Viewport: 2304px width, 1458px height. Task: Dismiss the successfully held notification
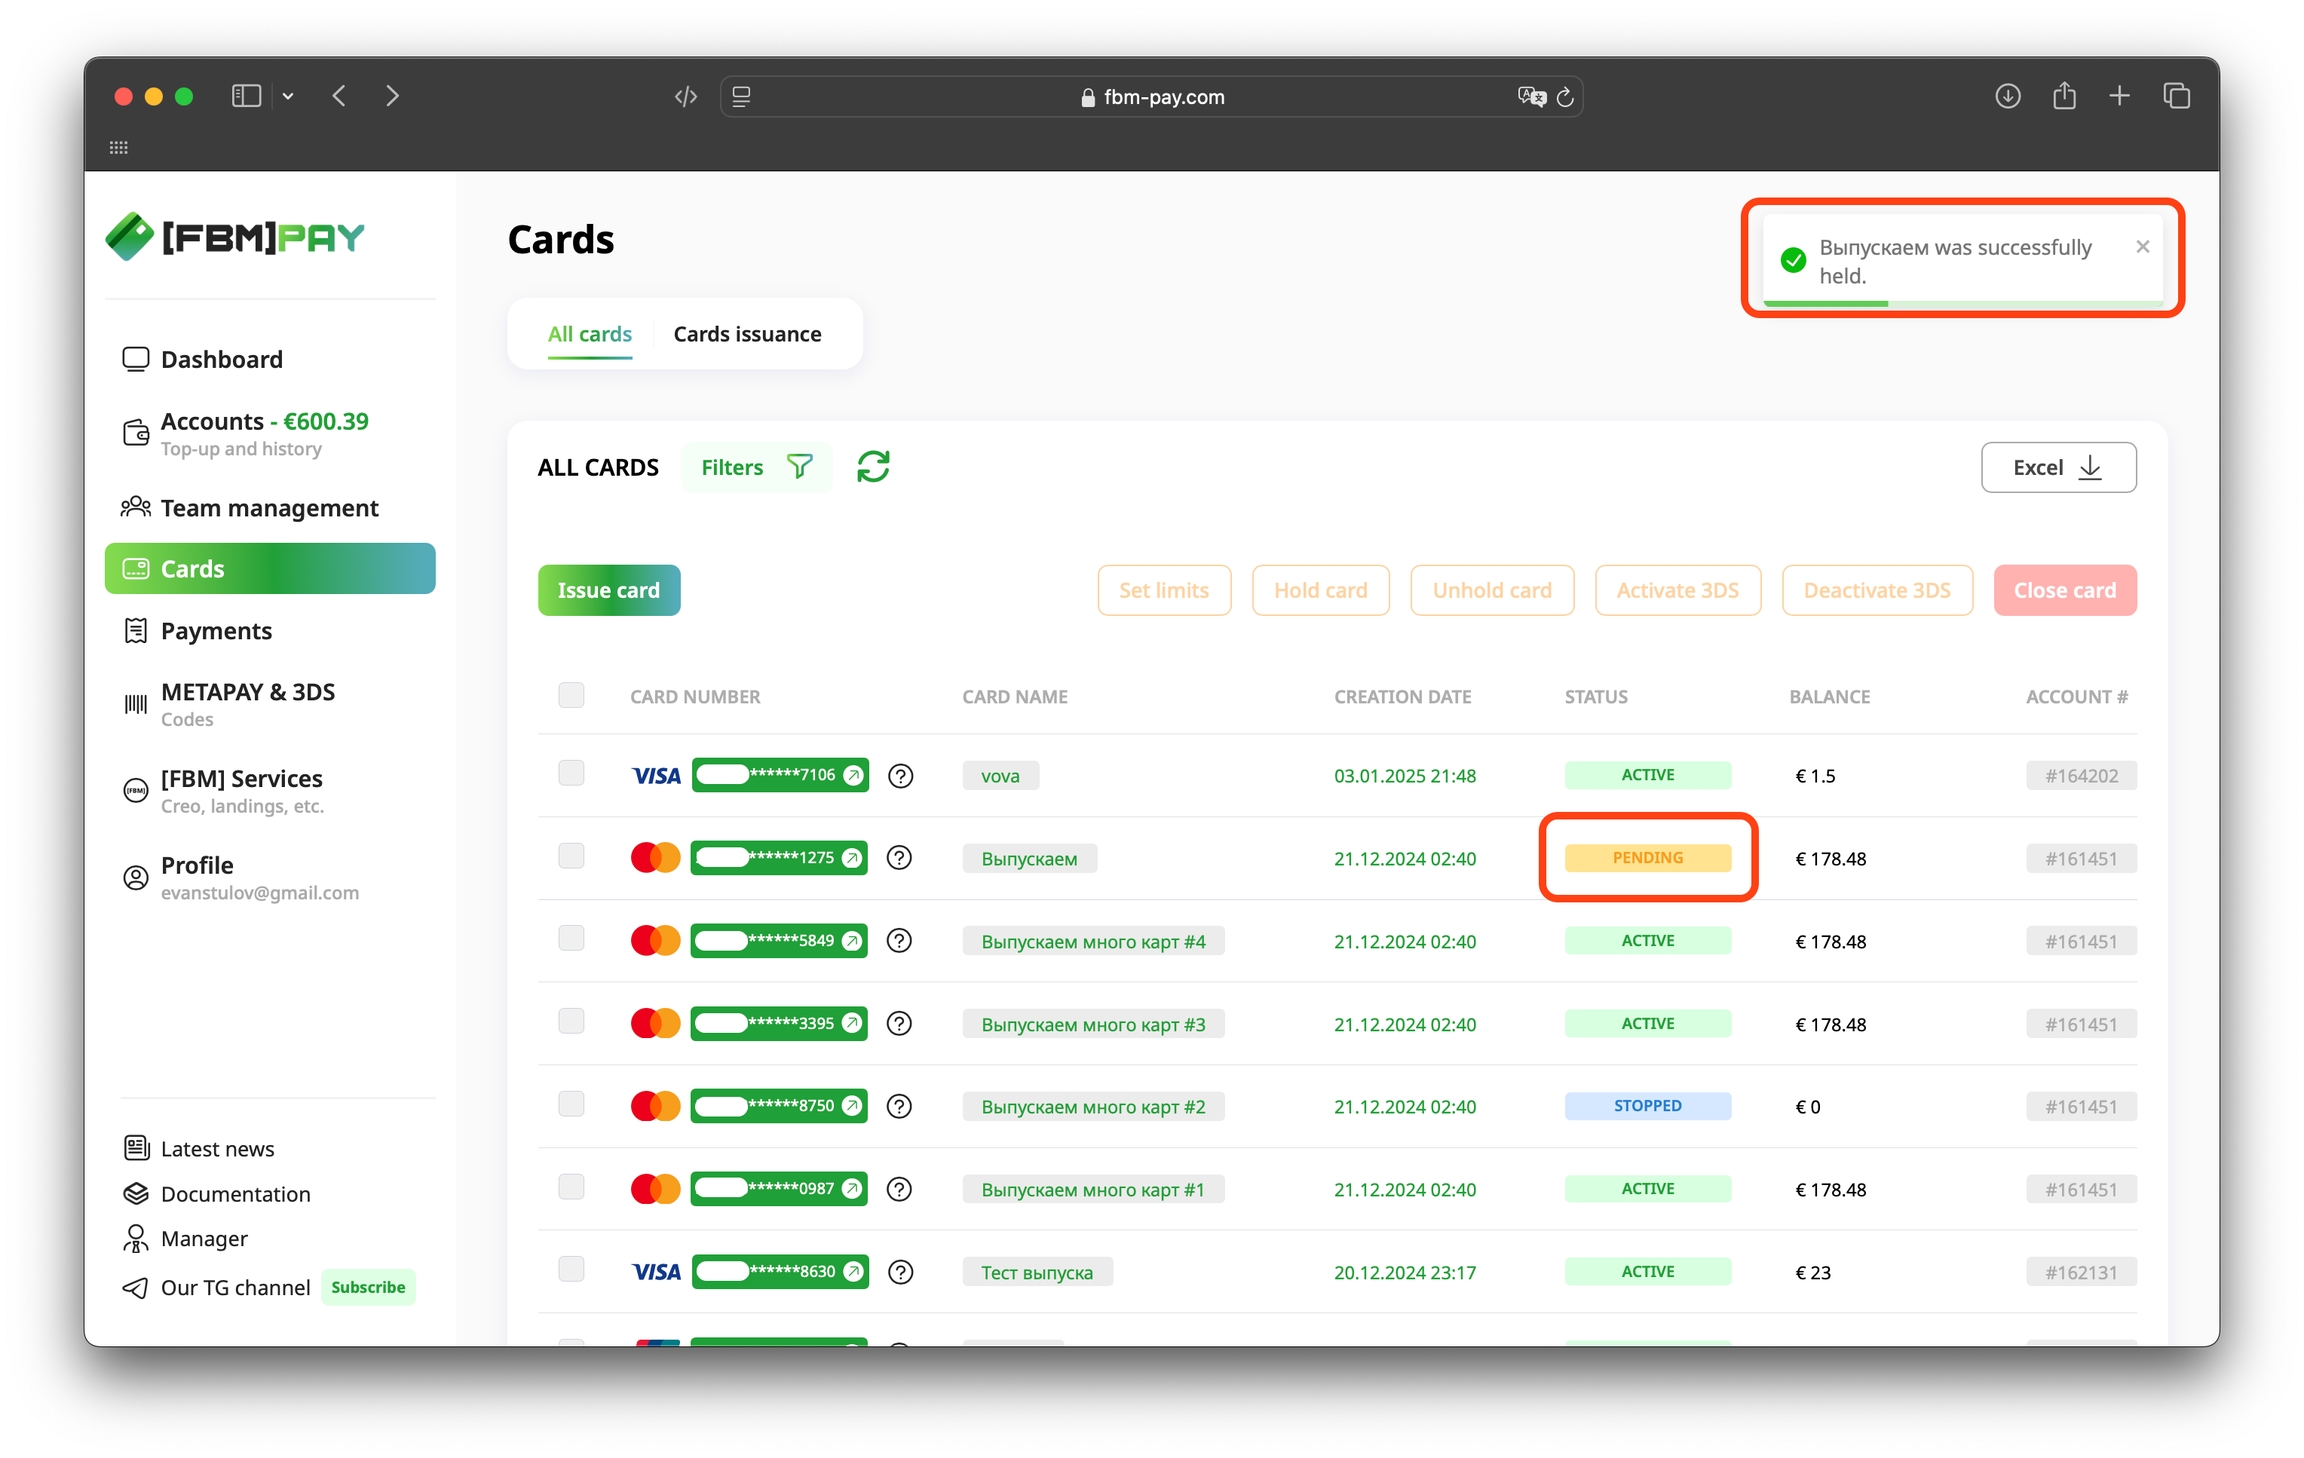tap(2142, 247)
